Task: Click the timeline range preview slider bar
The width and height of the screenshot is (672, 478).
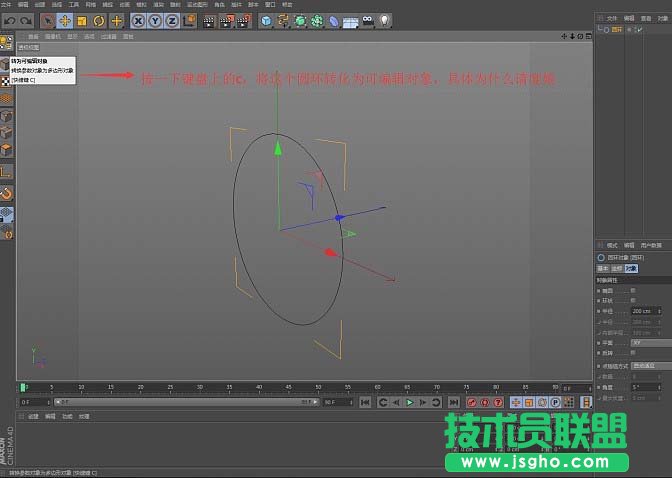Action: click(186, 402)
